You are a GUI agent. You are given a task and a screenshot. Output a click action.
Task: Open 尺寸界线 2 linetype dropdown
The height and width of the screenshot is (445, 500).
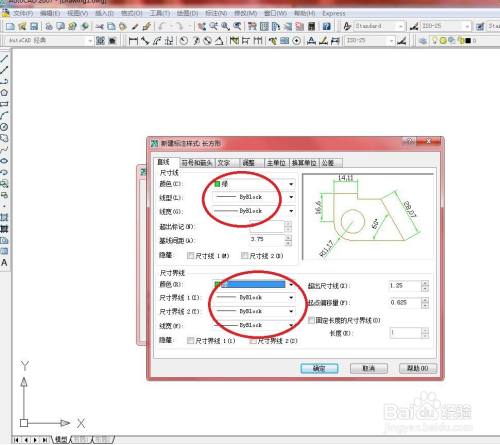254,311
